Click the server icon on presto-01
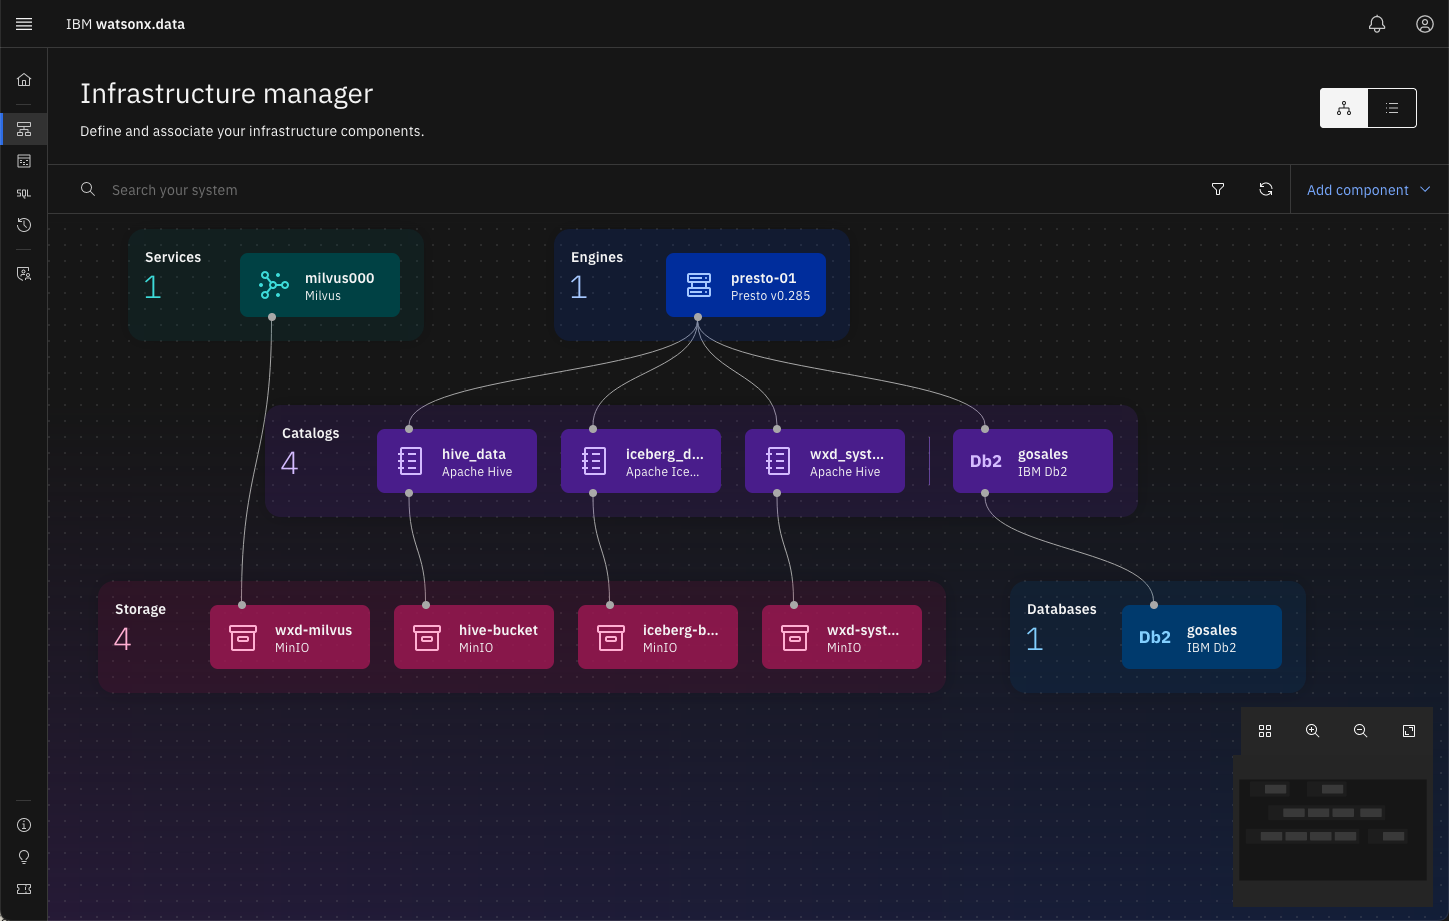 tap(699, 285)
